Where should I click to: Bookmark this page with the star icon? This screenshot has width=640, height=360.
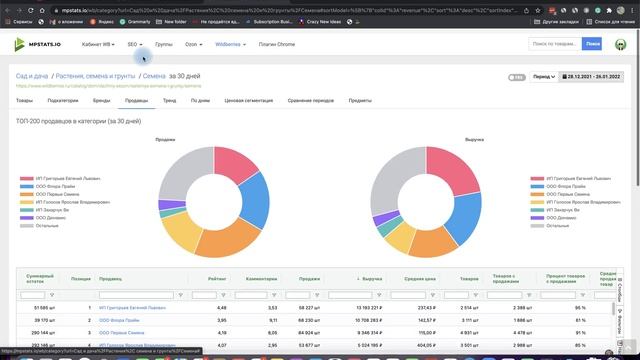(x=538, y=10)
